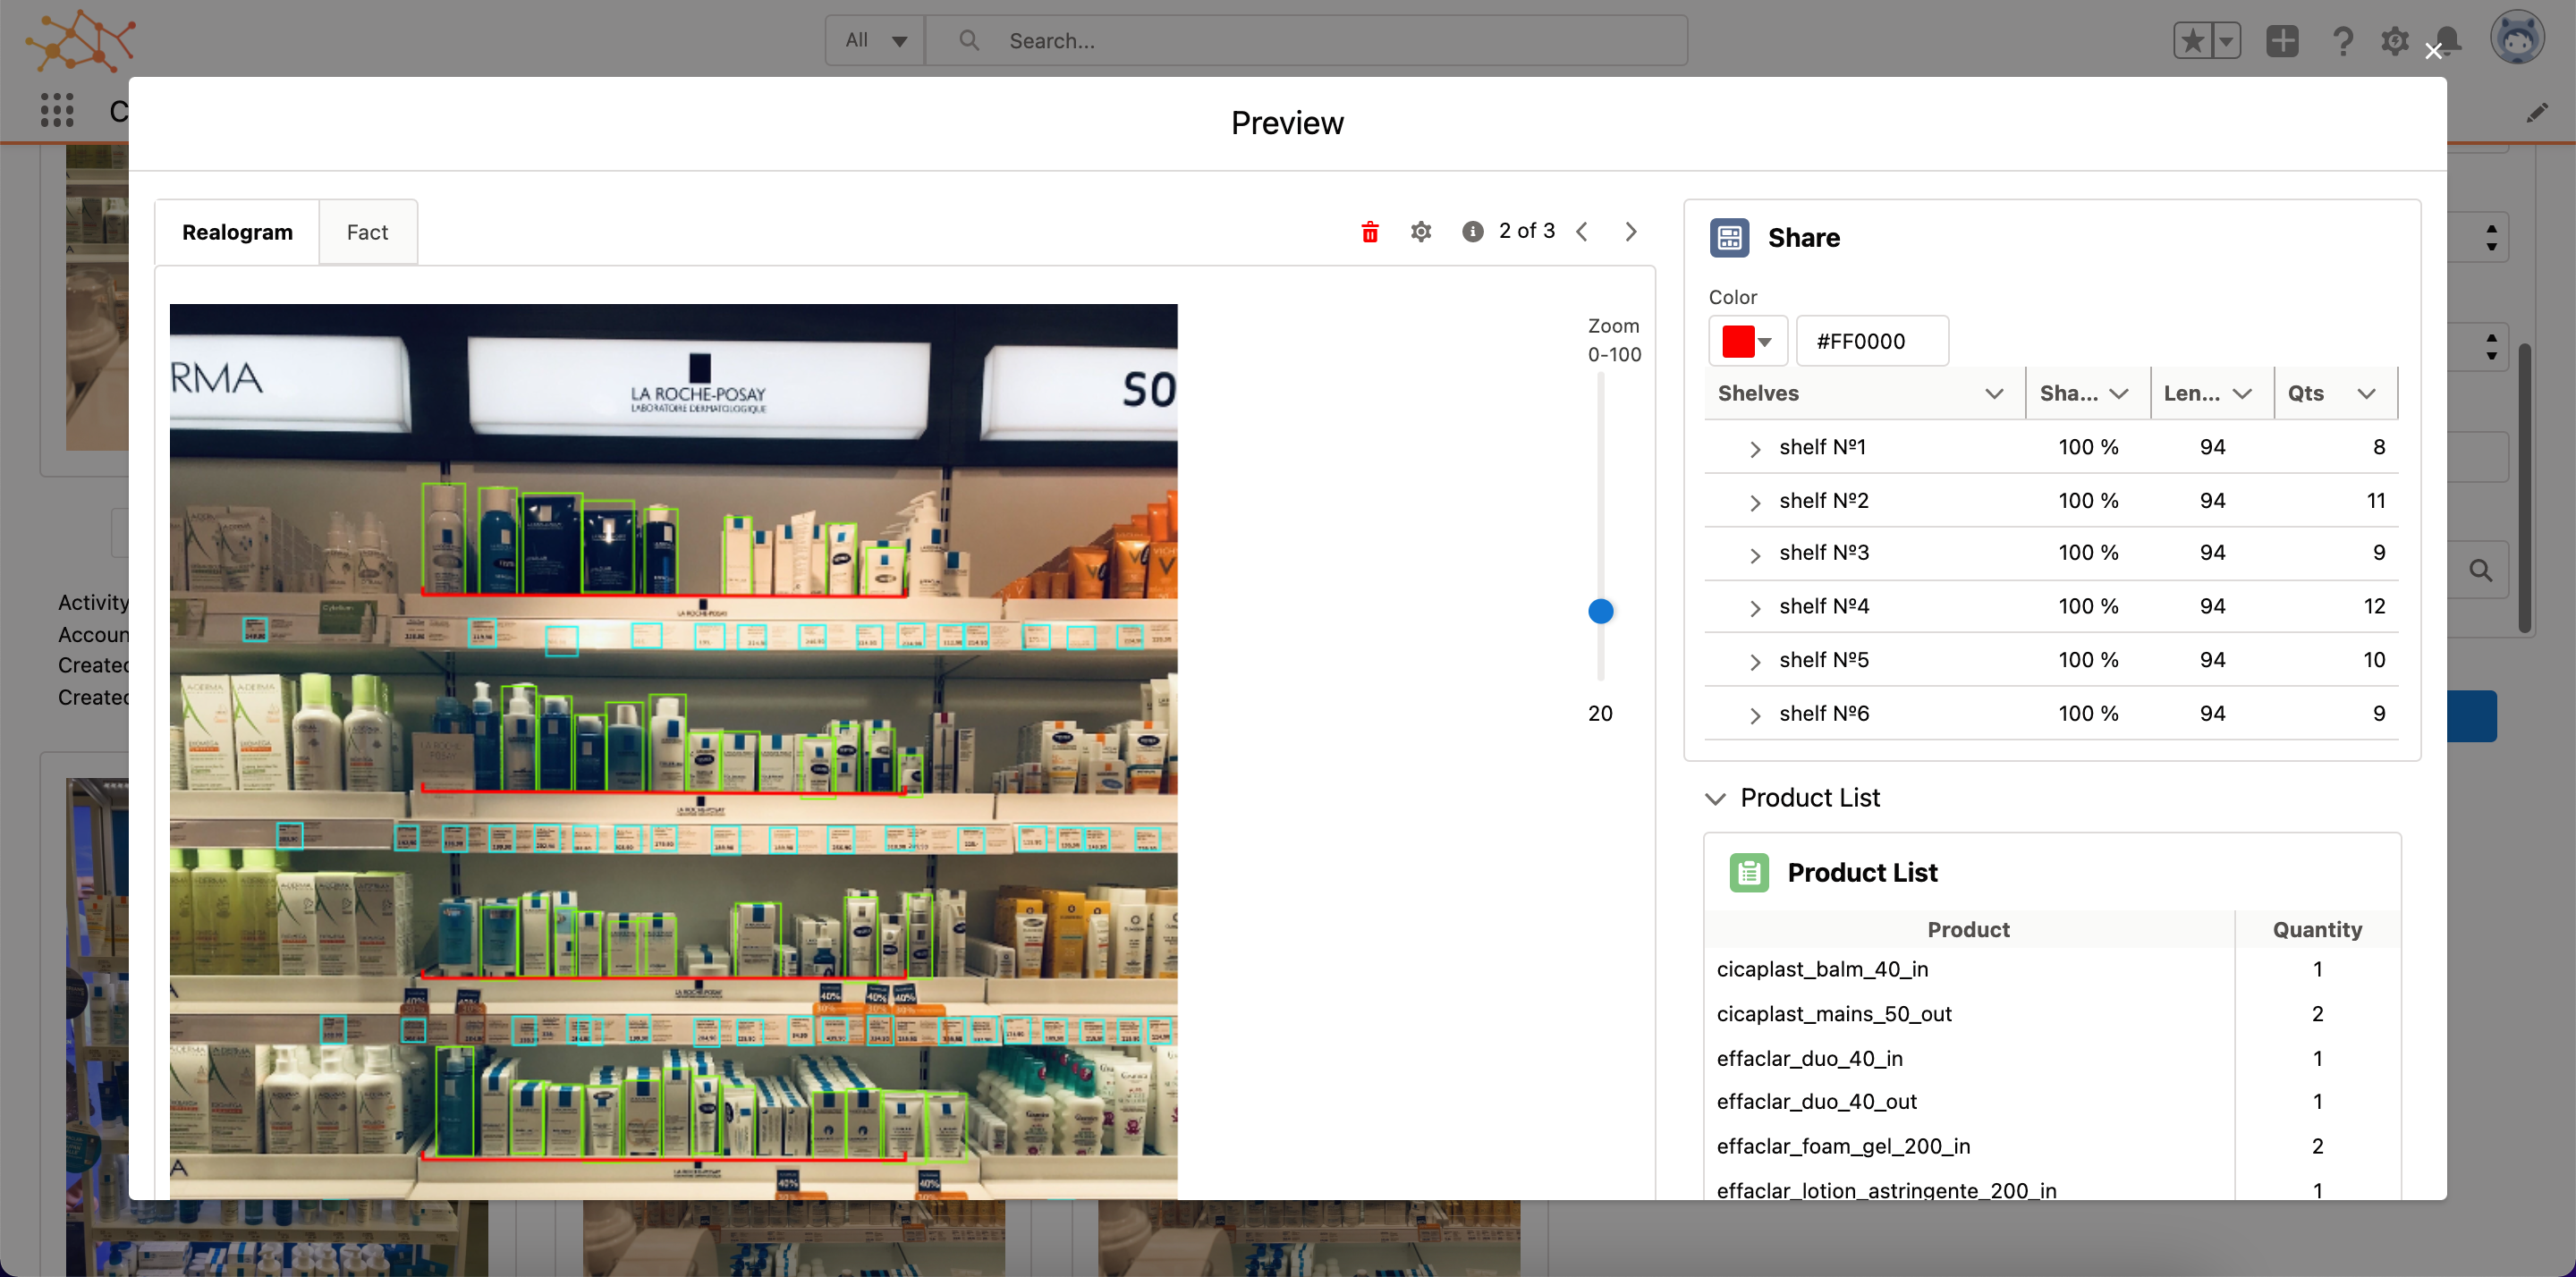Click the zoom slider handle

(1601, 611)
